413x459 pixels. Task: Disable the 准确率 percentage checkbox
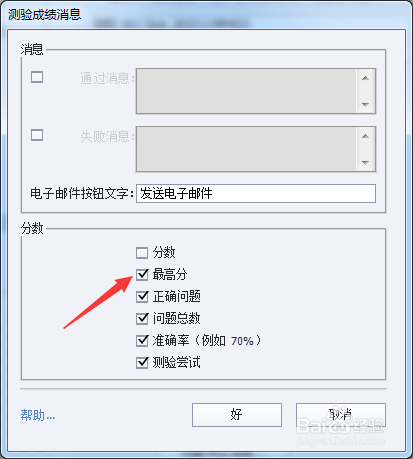coord(142,340)
